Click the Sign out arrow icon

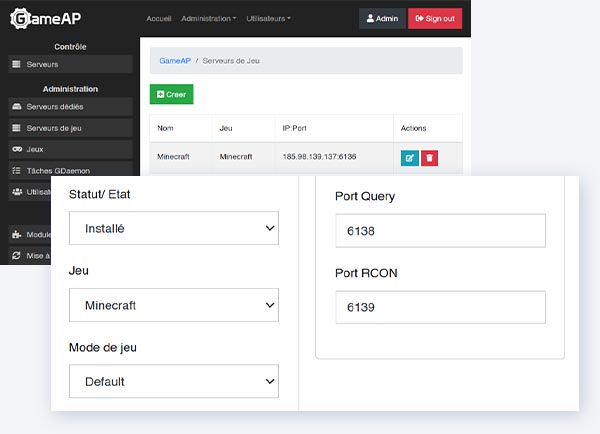point(419,18)
